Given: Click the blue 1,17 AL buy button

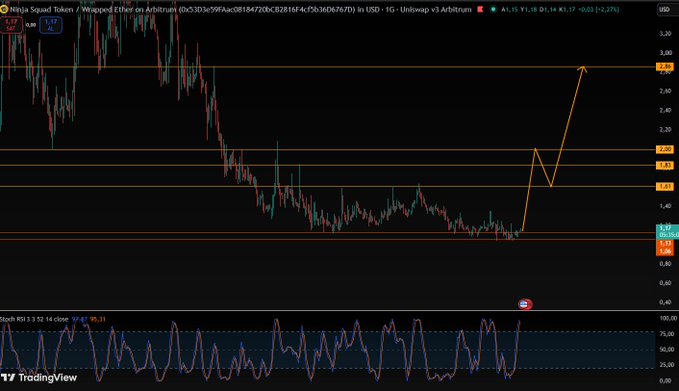Looking at the screenshot, I should pos(51,25).
